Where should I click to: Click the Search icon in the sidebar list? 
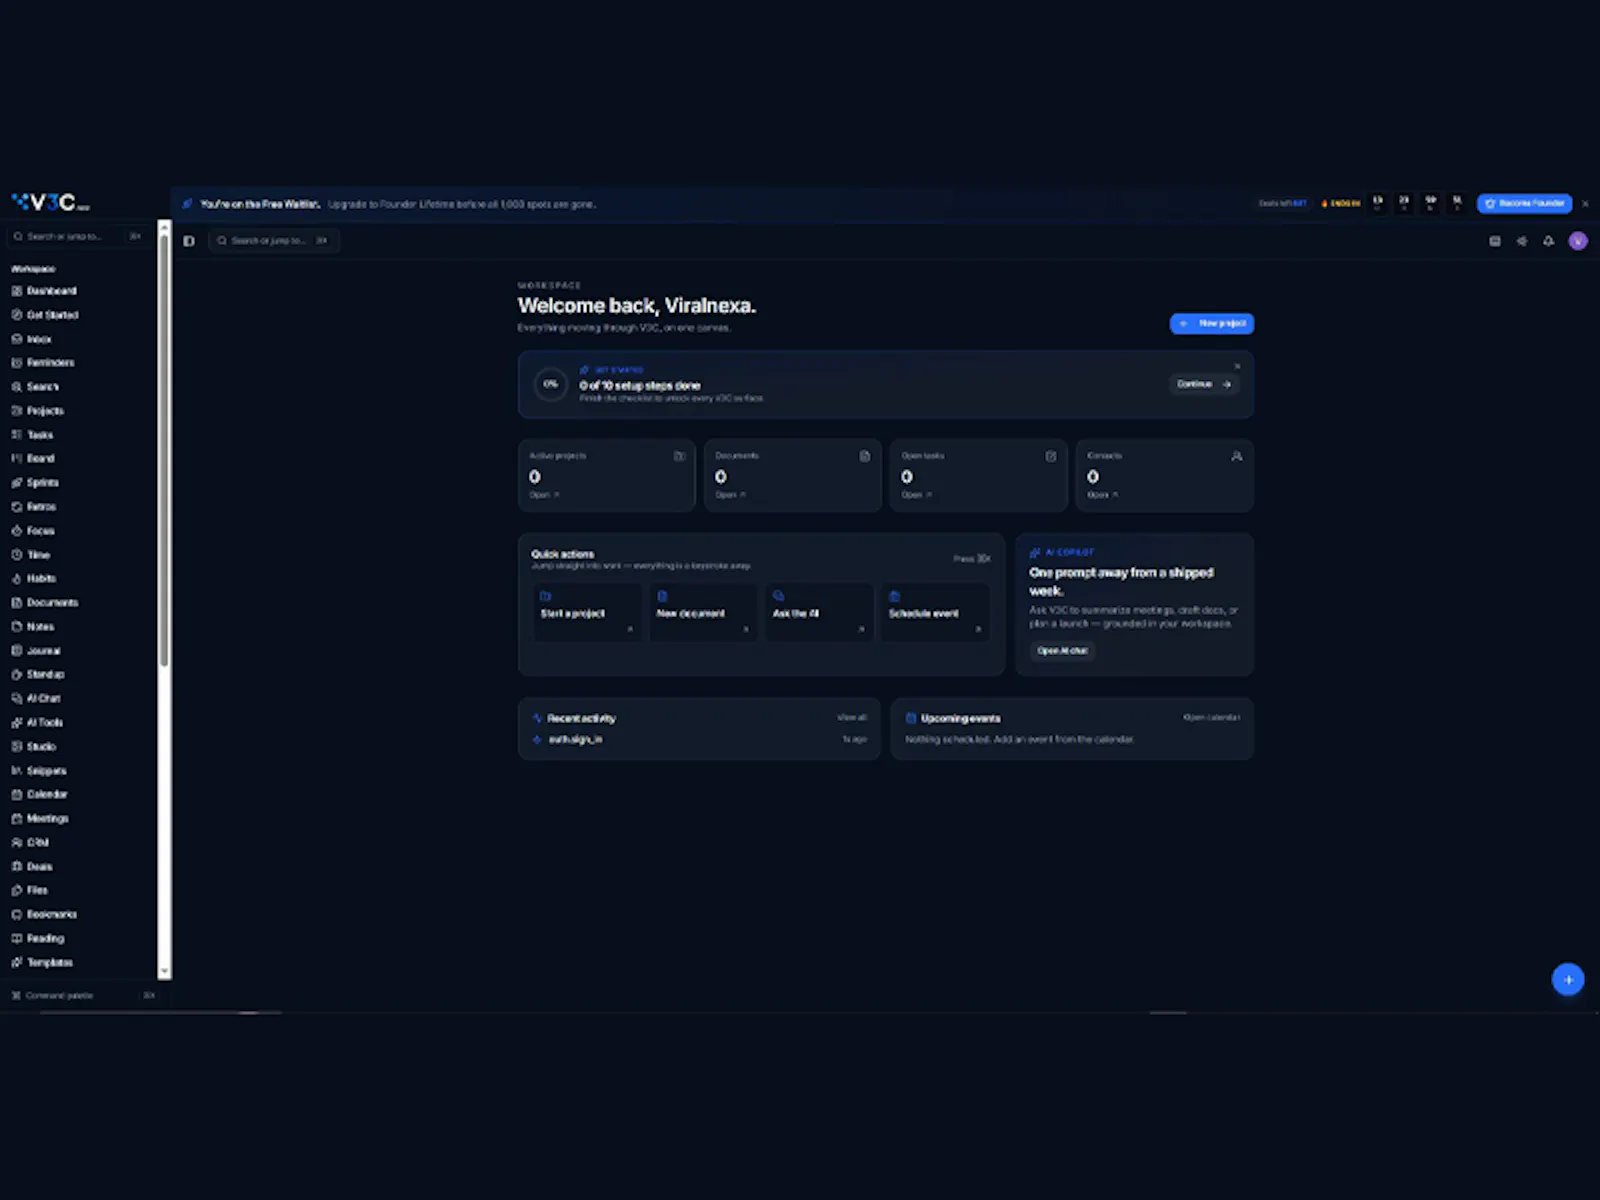coord(16,387)
